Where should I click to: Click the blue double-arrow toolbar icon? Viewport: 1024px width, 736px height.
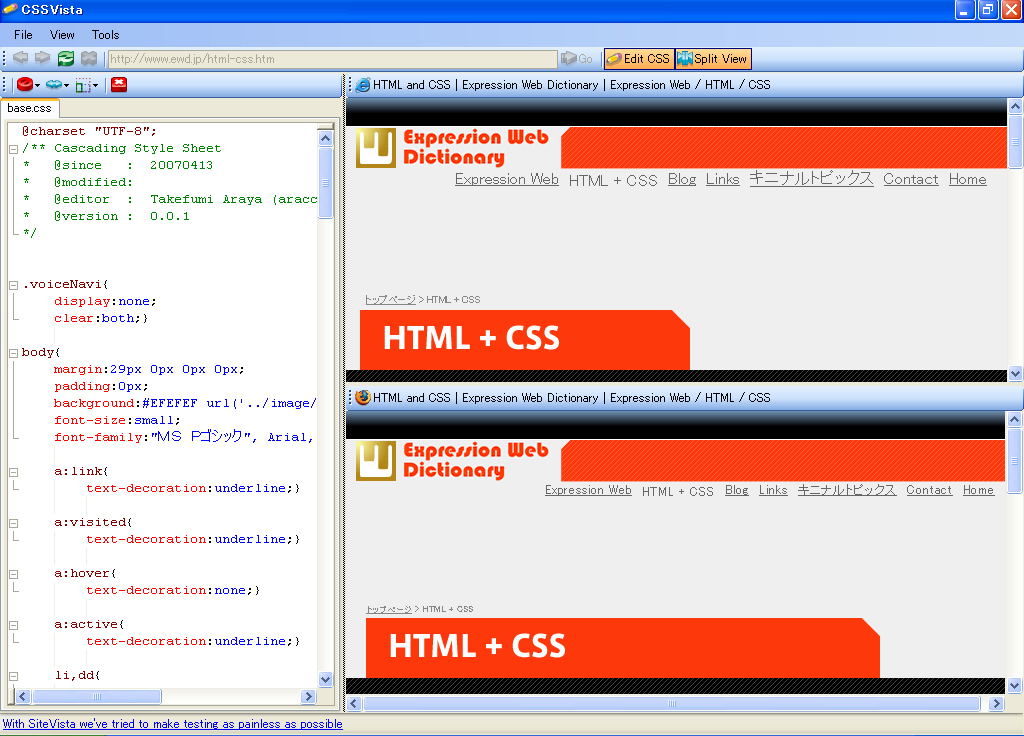pos(54,84)
